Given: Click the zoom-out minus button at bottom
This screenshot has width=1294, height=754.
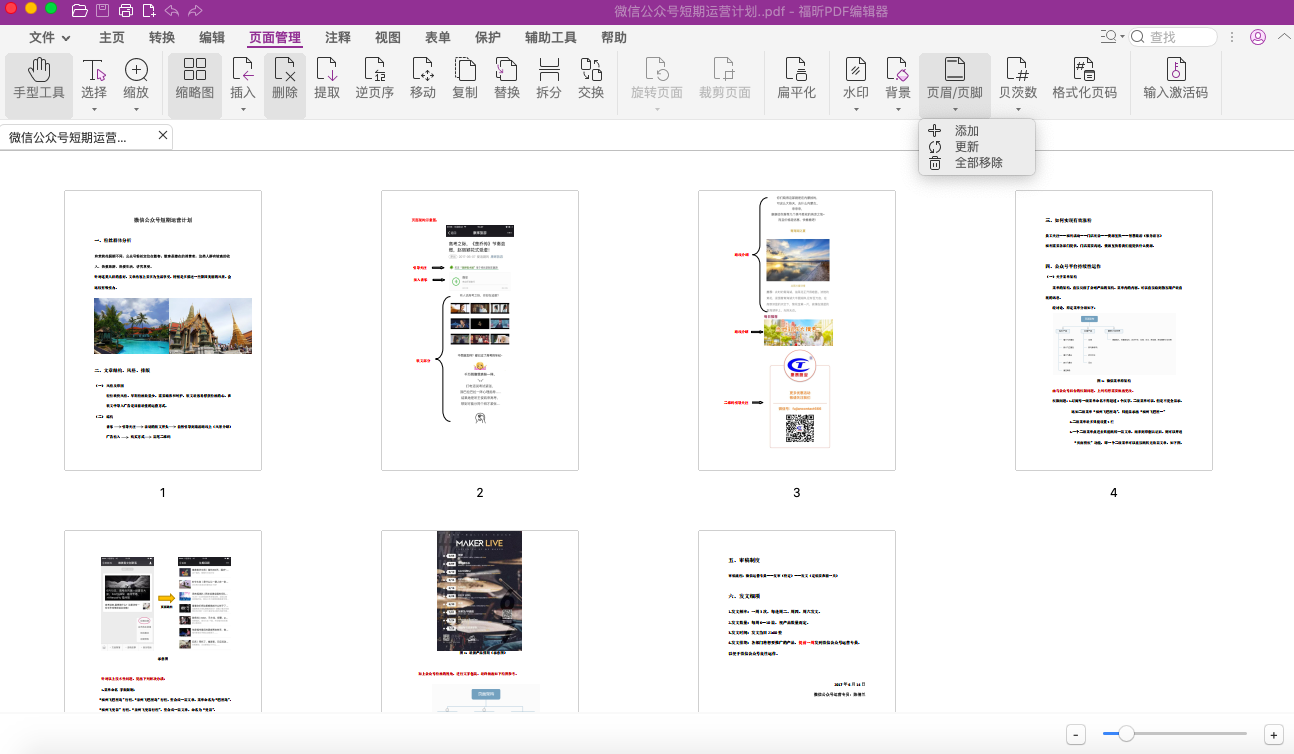Looking at the screenshot, I should click(1076, 735).
